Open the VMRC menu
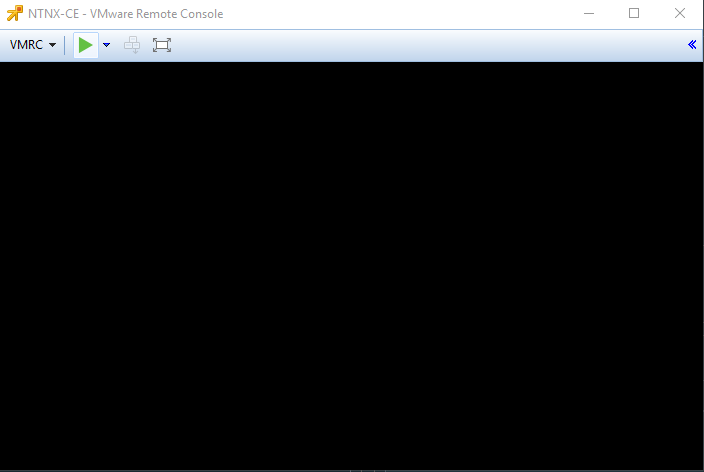The height and width of the screenshot is (472, 704). (26, 45)
